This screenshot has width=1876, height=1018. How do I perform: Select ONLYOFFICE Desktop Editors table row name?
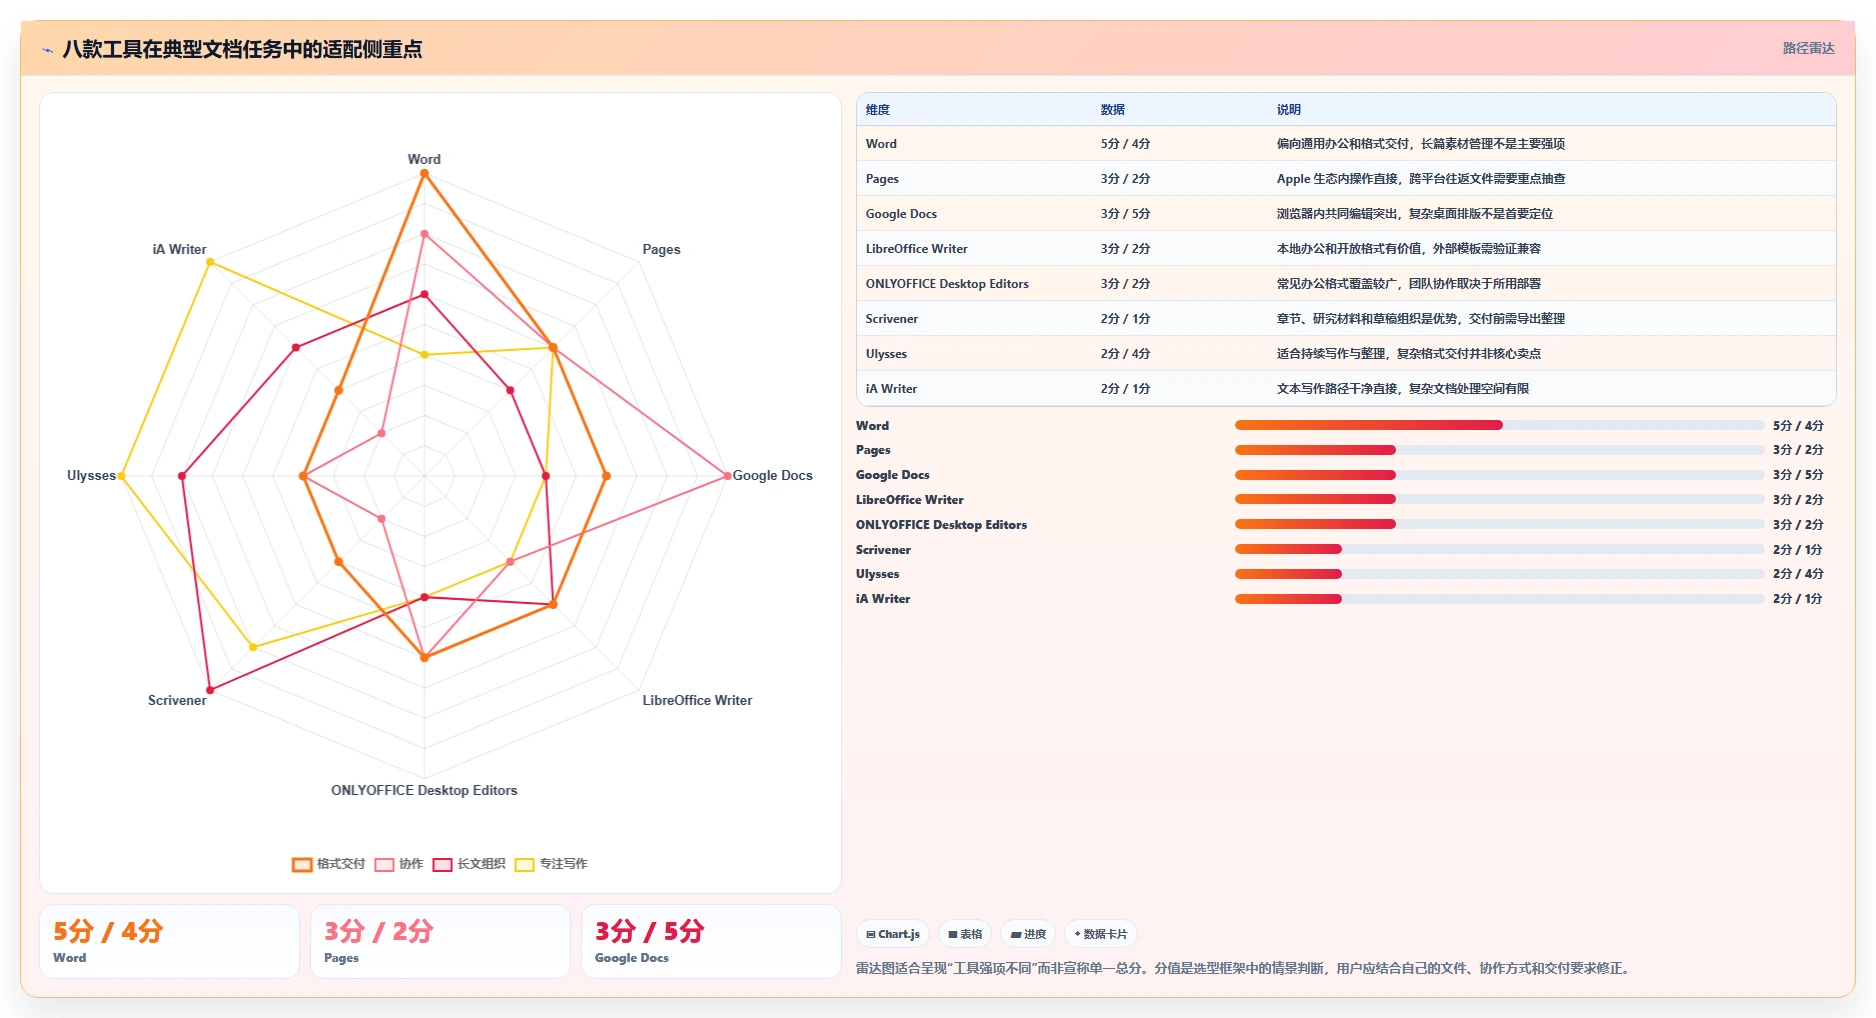[947, 284]
